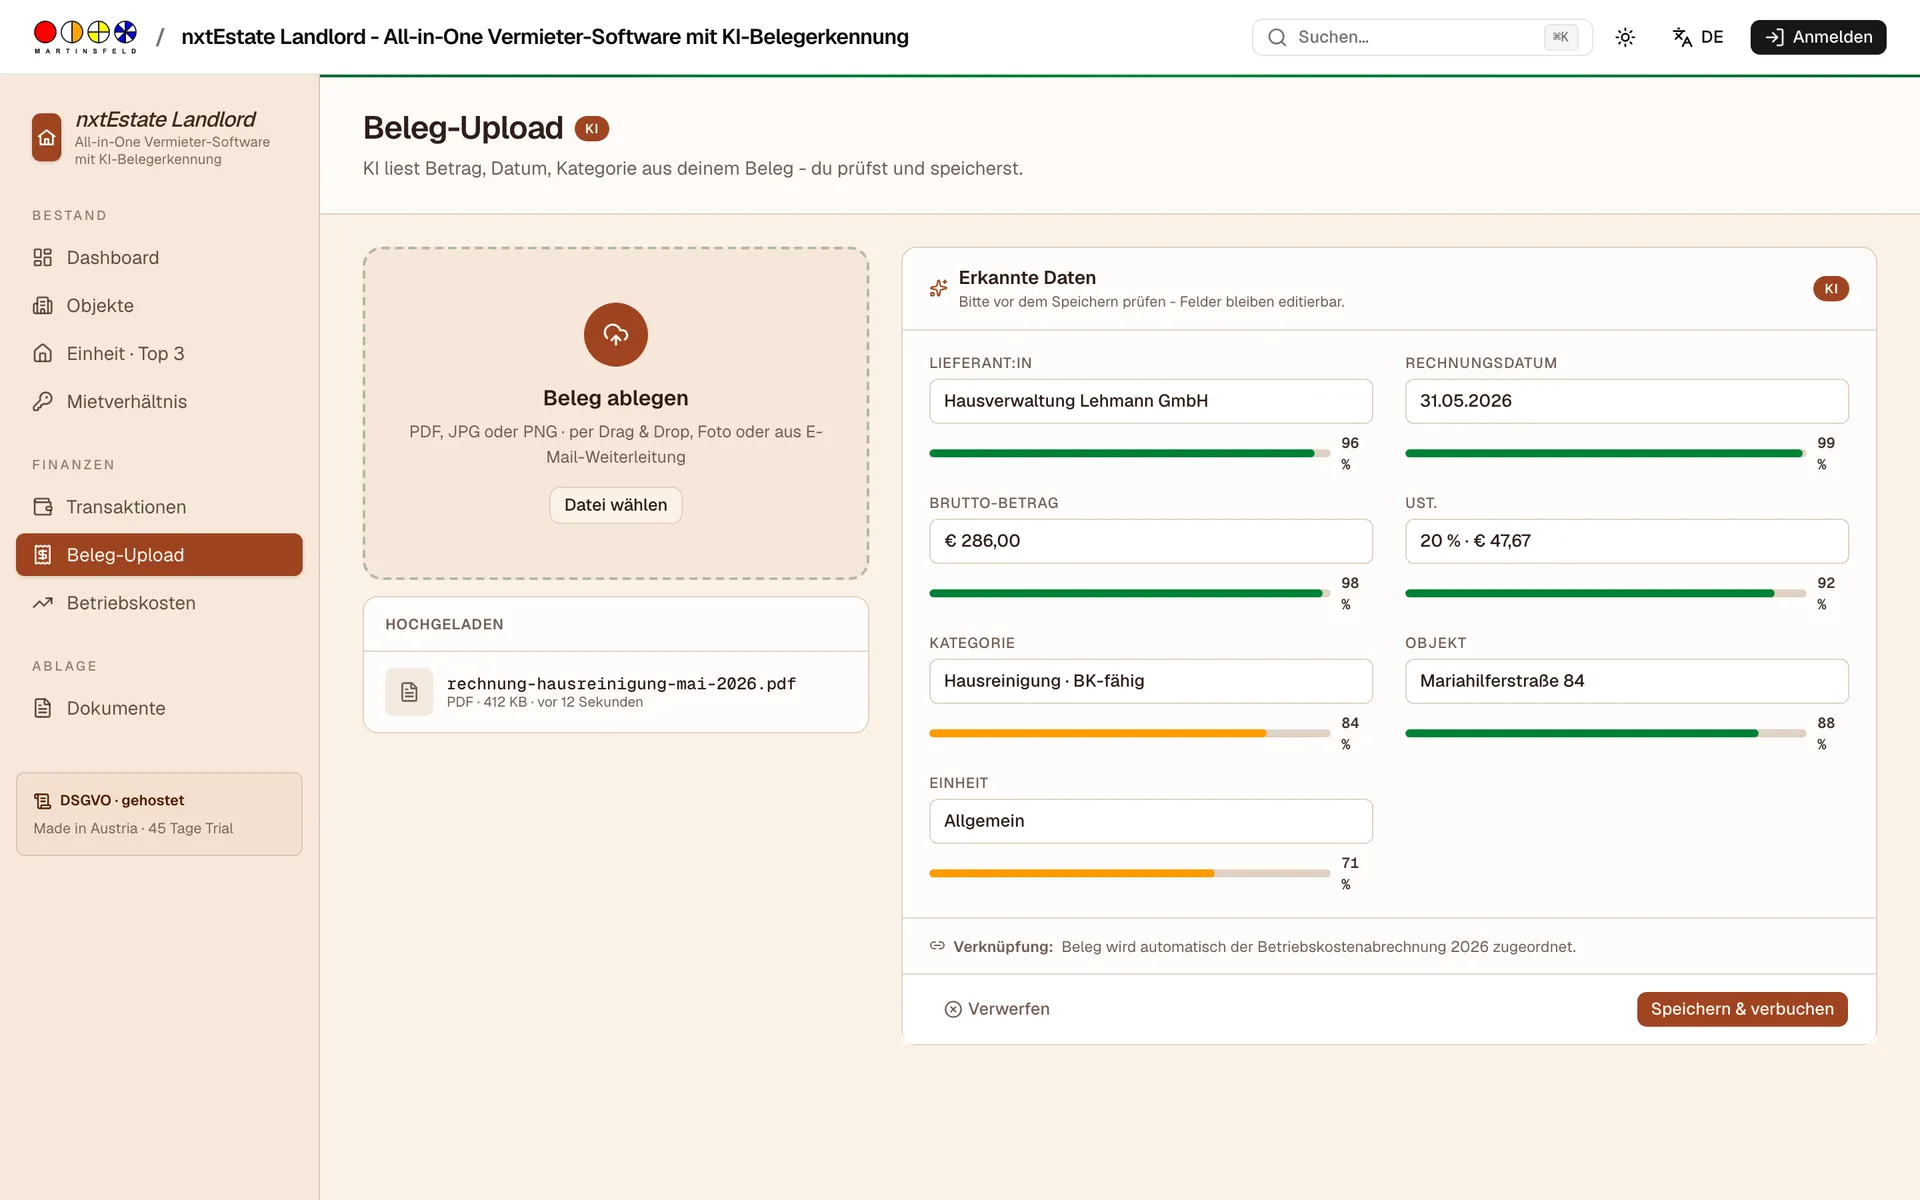Viewport: 1920px width, 1200px height.
Task: Click the sparkle icon beside Erkannte Daten
Action: 938,288
